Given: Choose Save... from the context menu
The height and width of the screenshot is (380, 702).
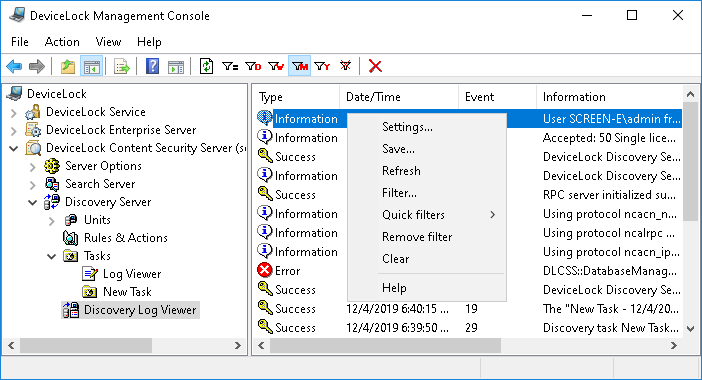Looking at the screenshot, I should click(x=427, y=149).
